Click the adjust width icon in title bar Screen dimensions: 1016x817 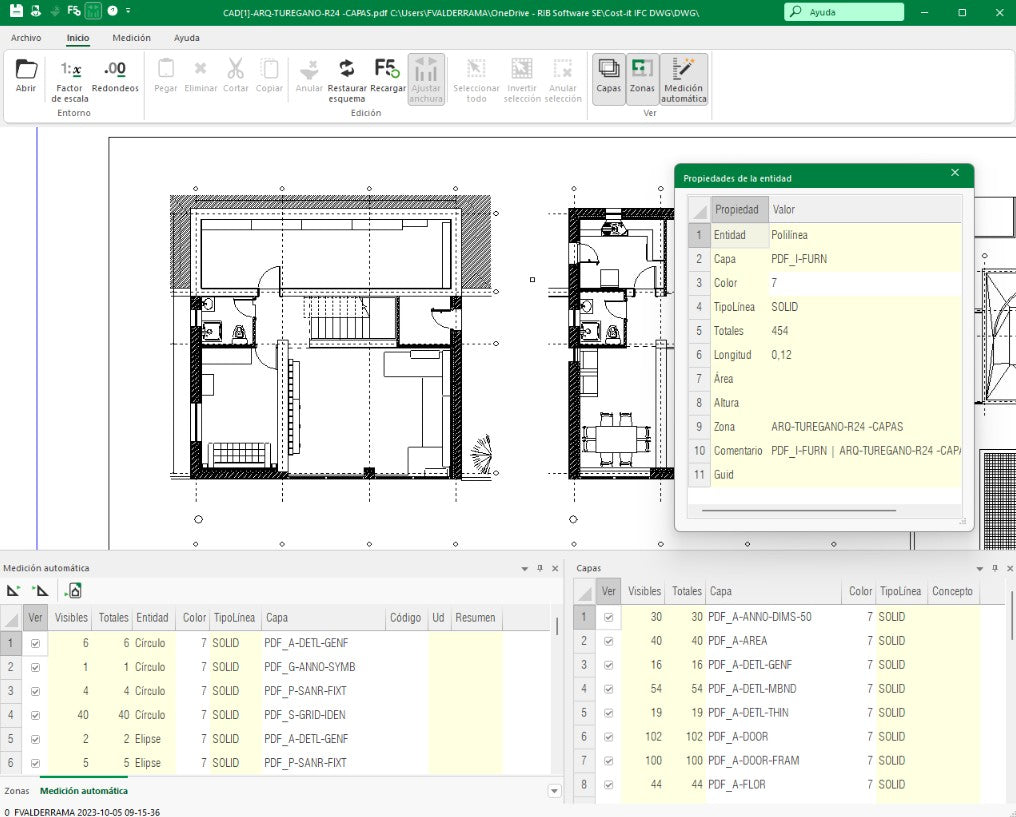point(93,10)
